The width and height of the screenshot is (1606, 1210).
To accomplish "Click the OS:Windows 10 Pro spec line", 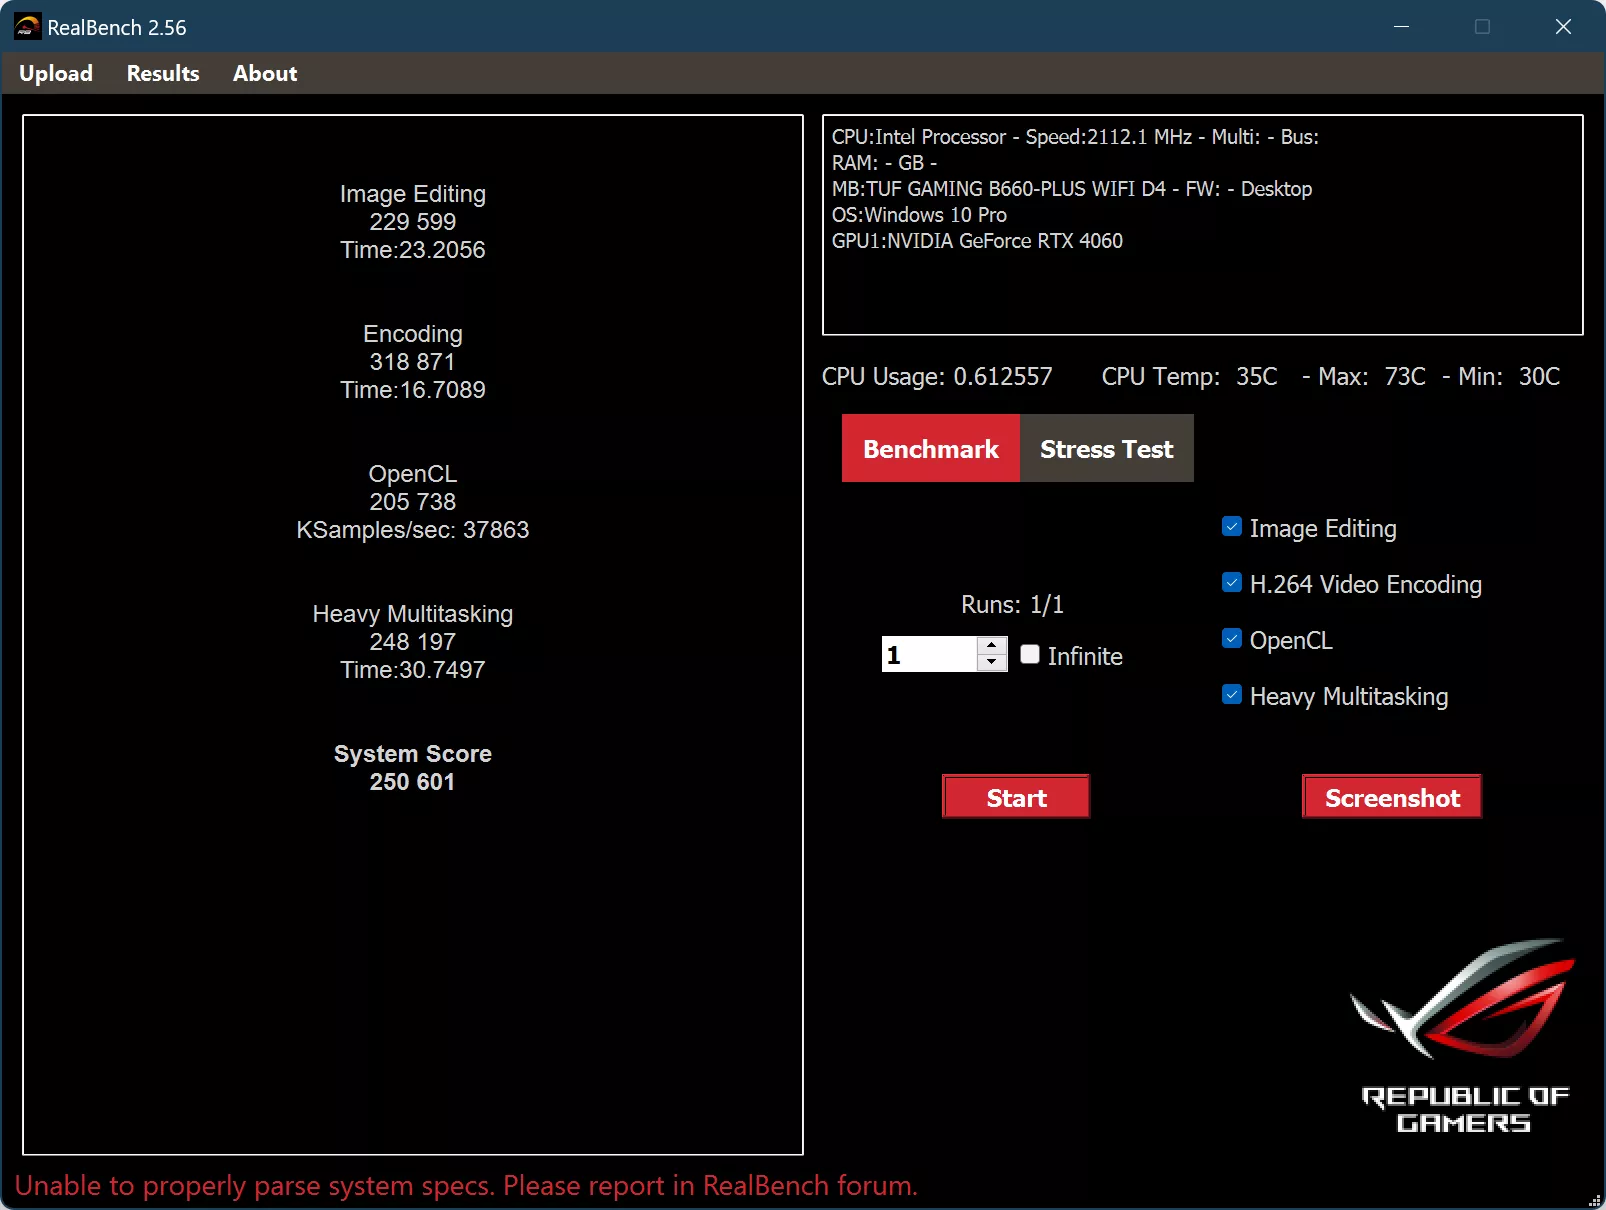I will tap(919, 215).
